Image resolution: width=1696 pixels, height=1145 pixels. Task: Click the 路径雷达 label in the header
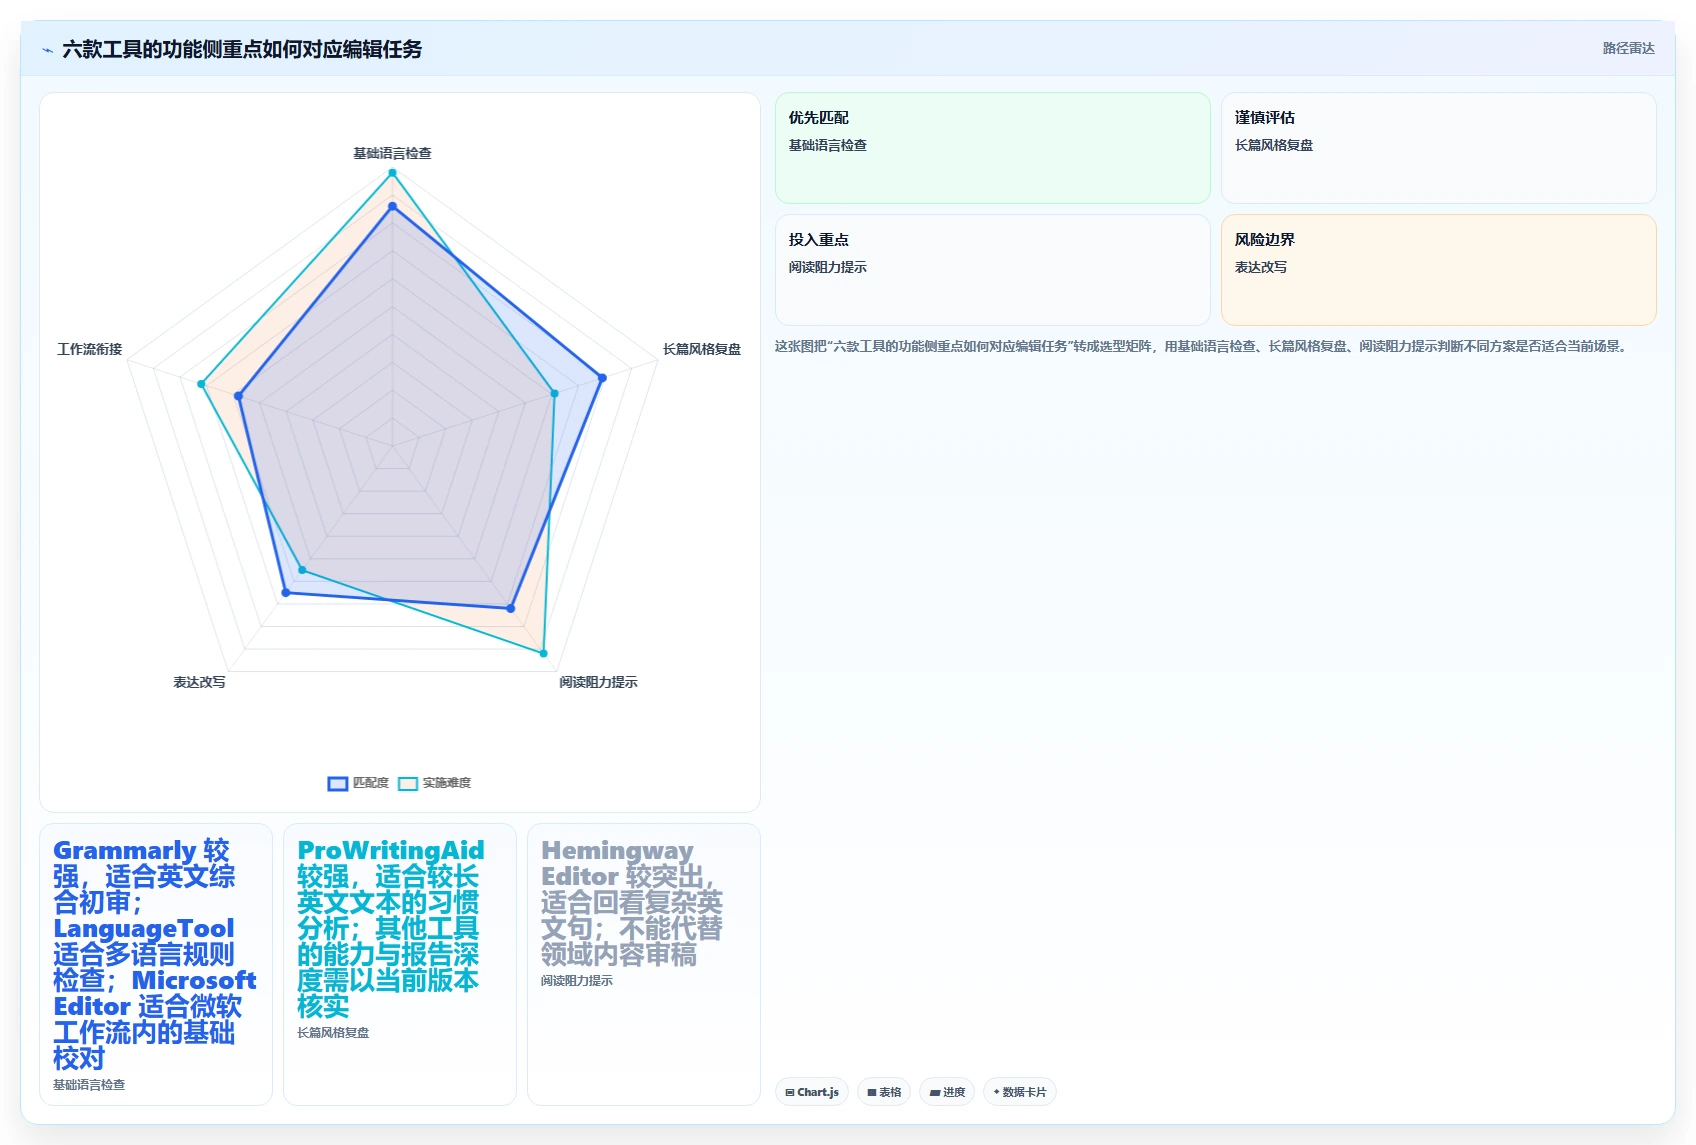tap(1628, 48)
